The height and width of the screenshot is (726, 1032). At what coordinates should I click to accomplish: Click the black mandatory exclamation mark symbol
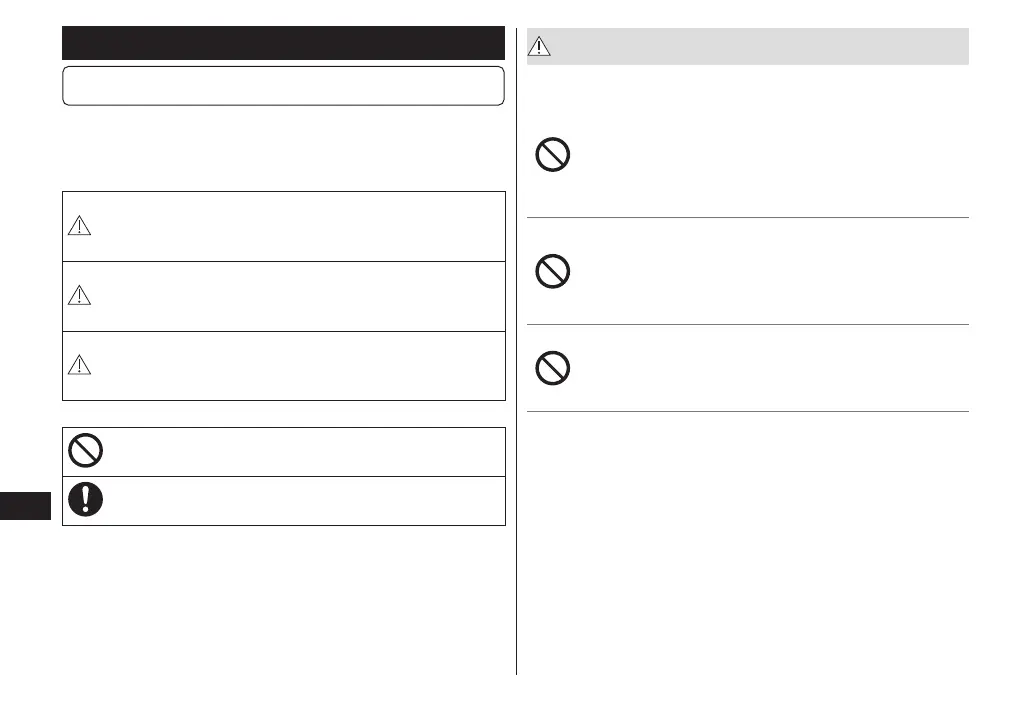[x=85, y=501]
